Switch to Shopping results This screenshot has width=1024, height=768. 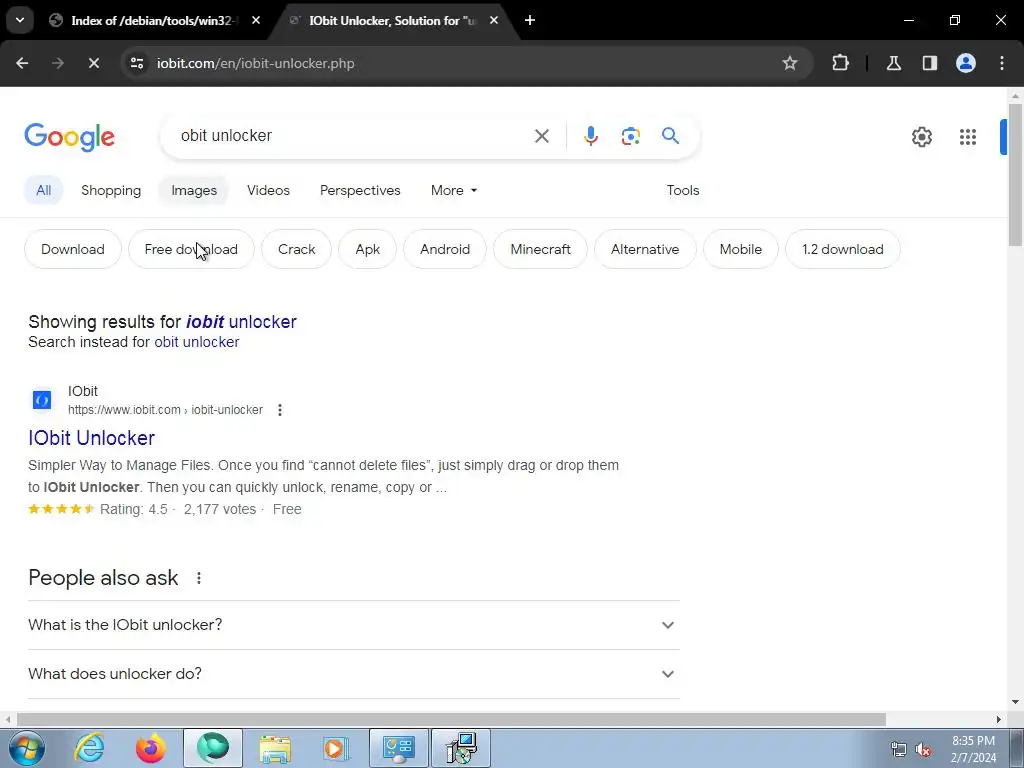click(111, 190)
